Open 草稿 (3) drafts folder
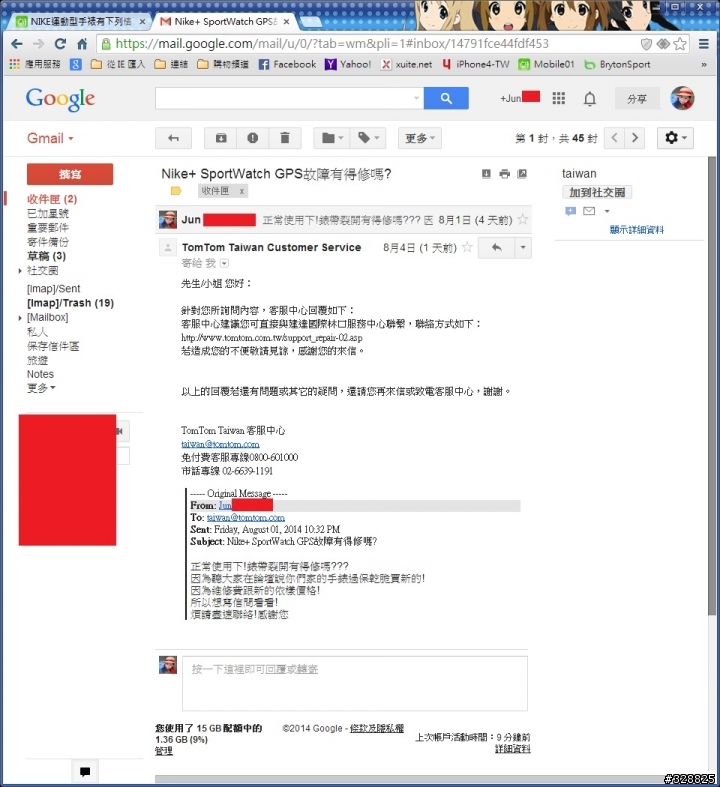 [x=46, y=256]
